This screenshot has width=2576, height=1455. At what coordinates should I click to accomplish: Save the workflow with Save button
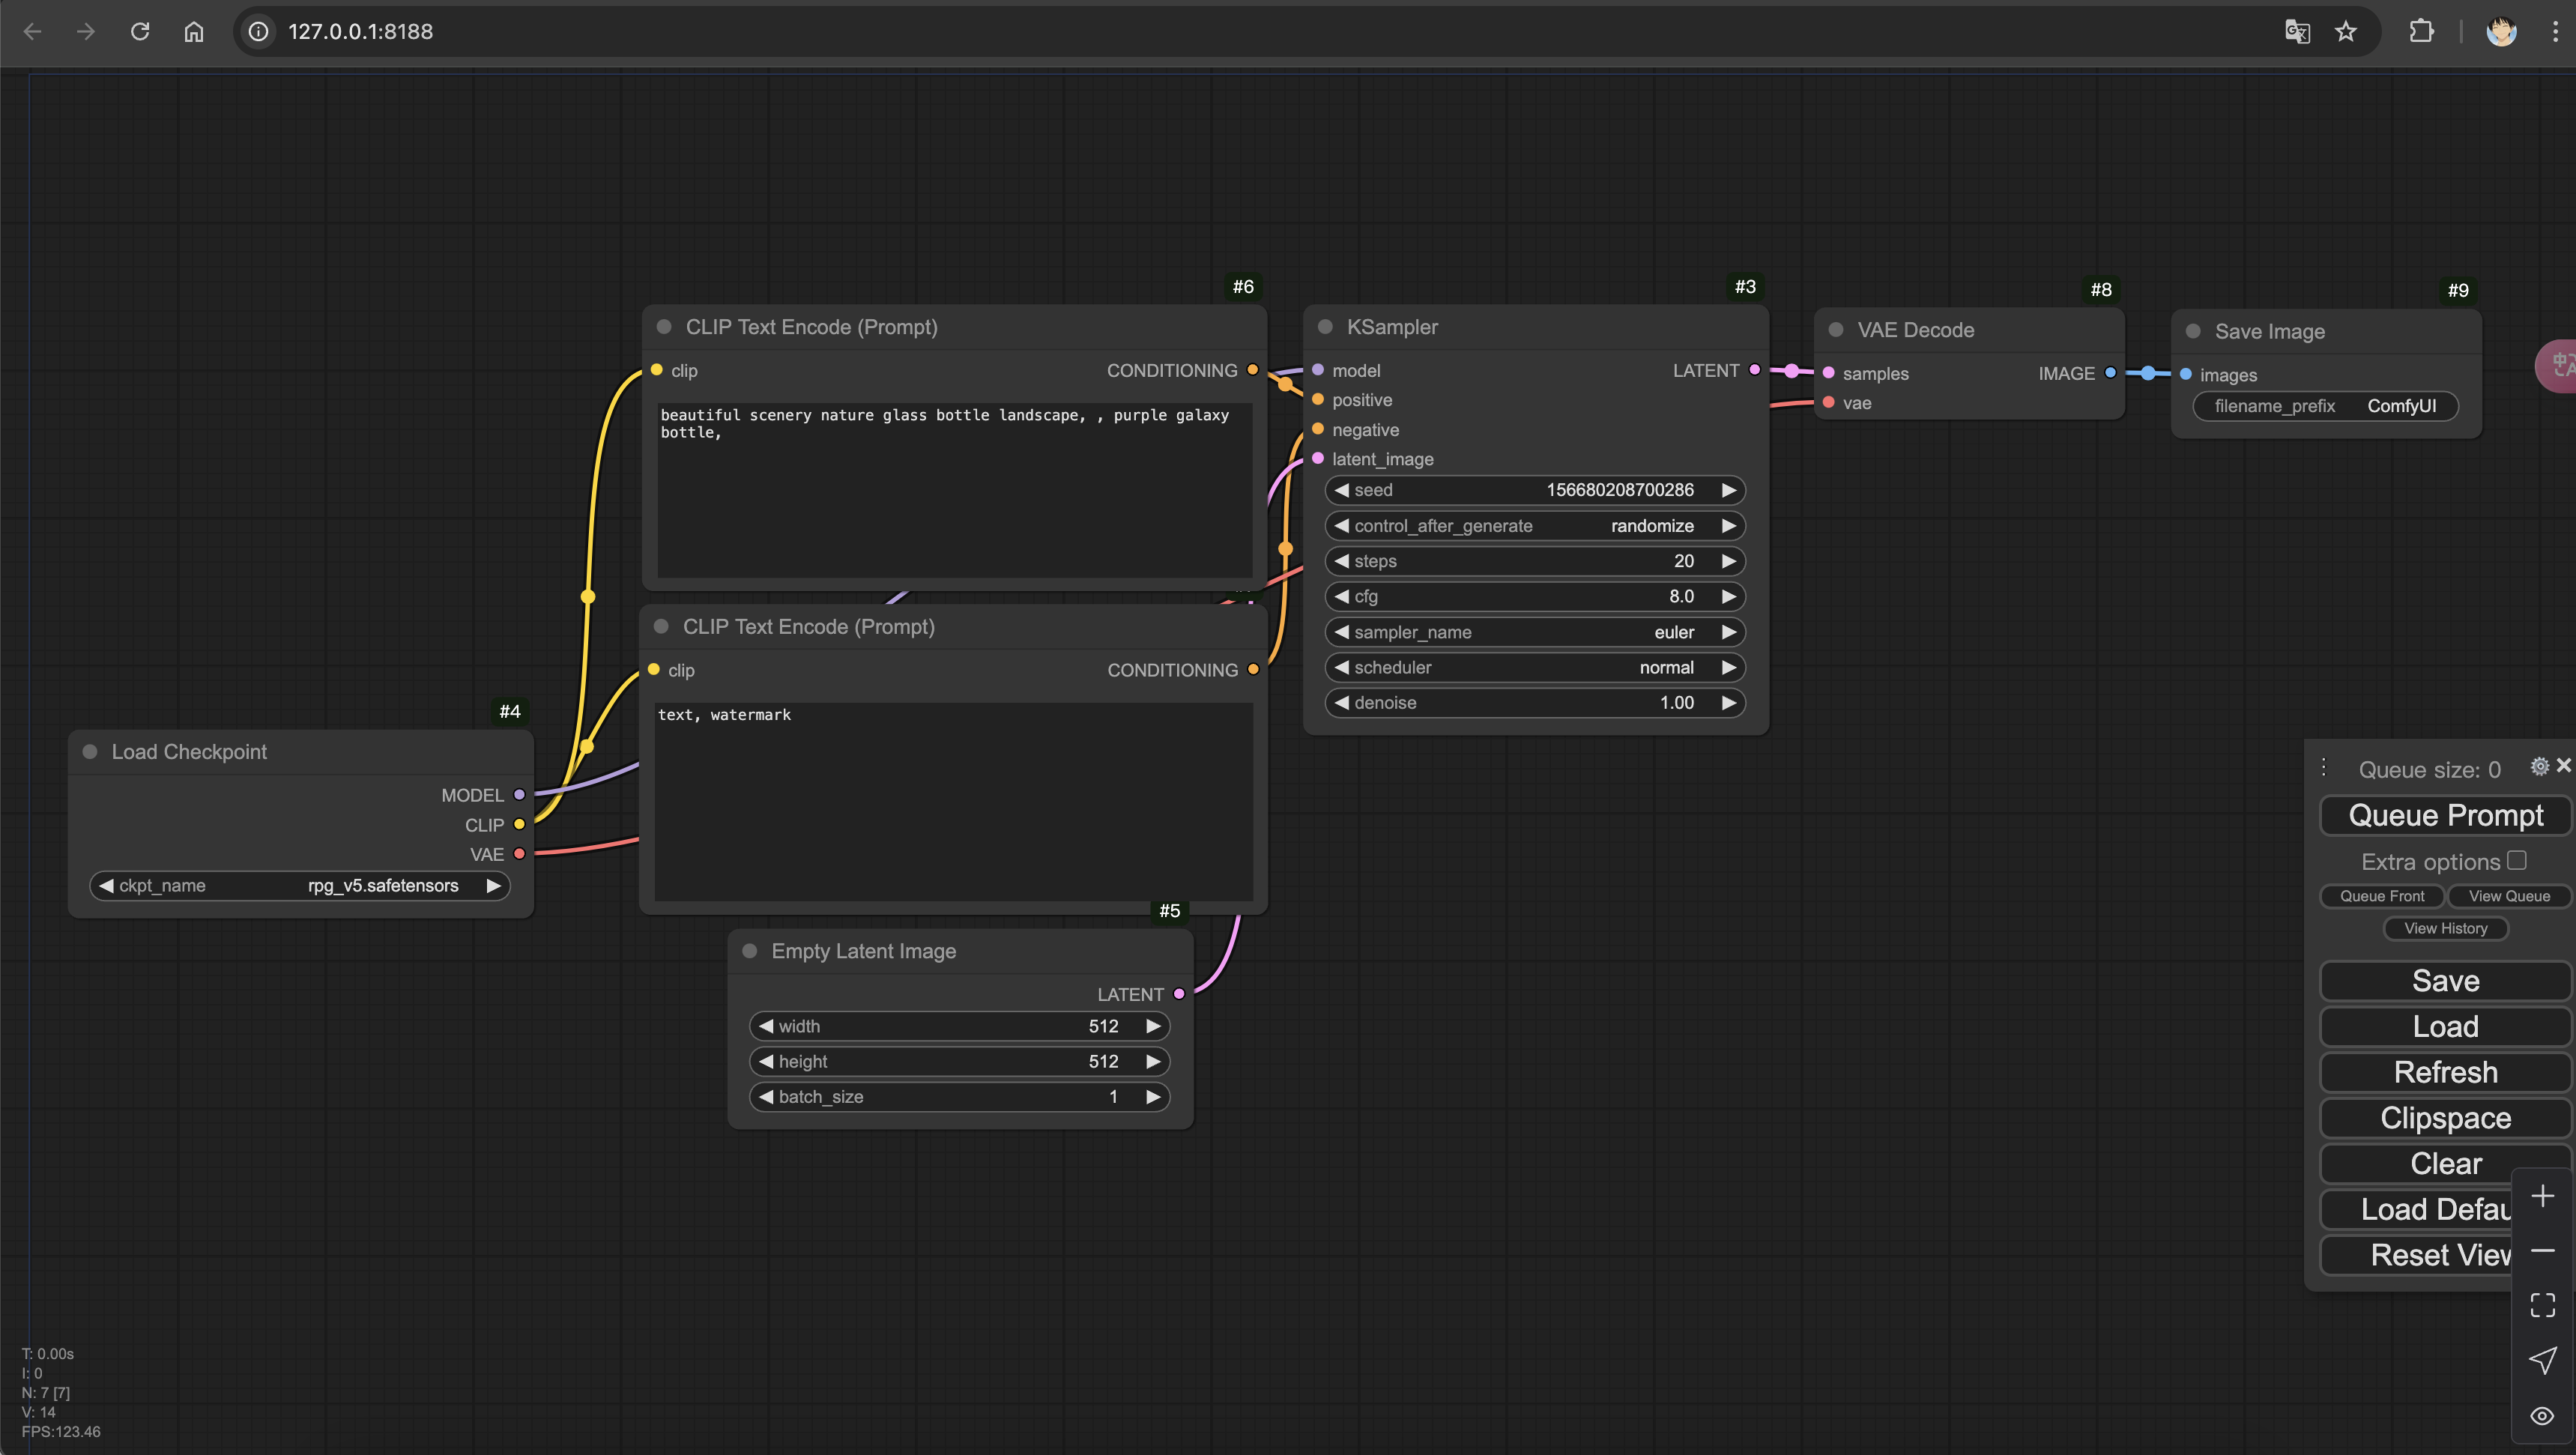[2445, 981]
